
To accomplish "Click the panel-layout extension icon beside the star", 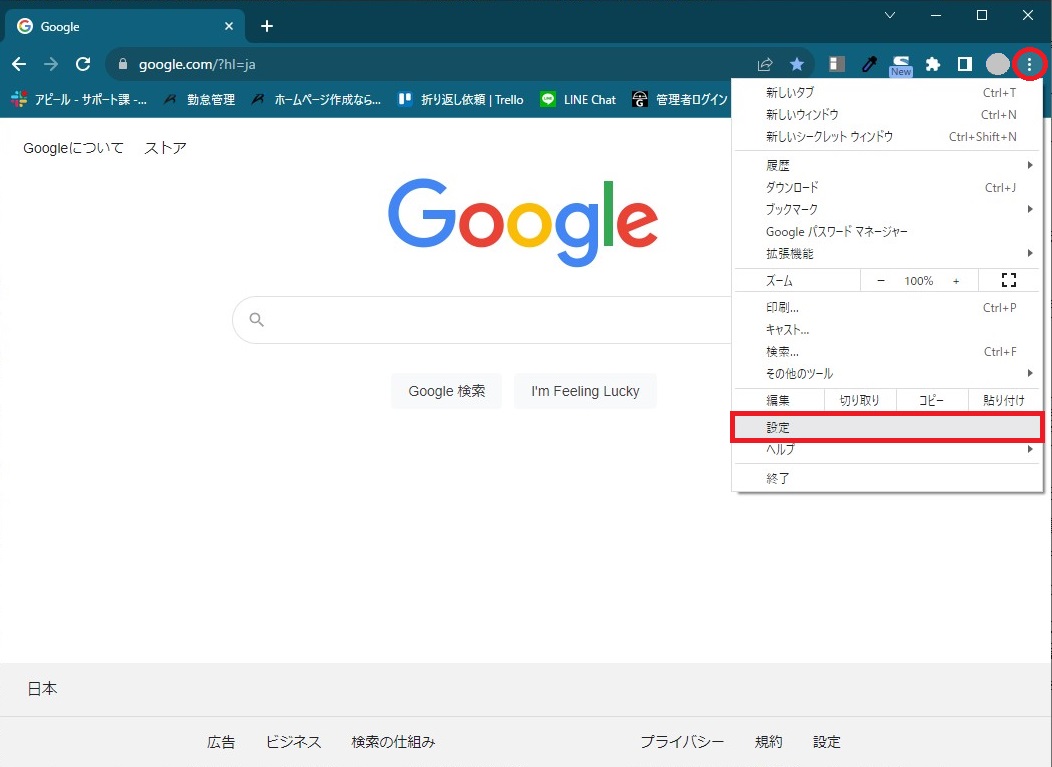I will tap(837, 64).
